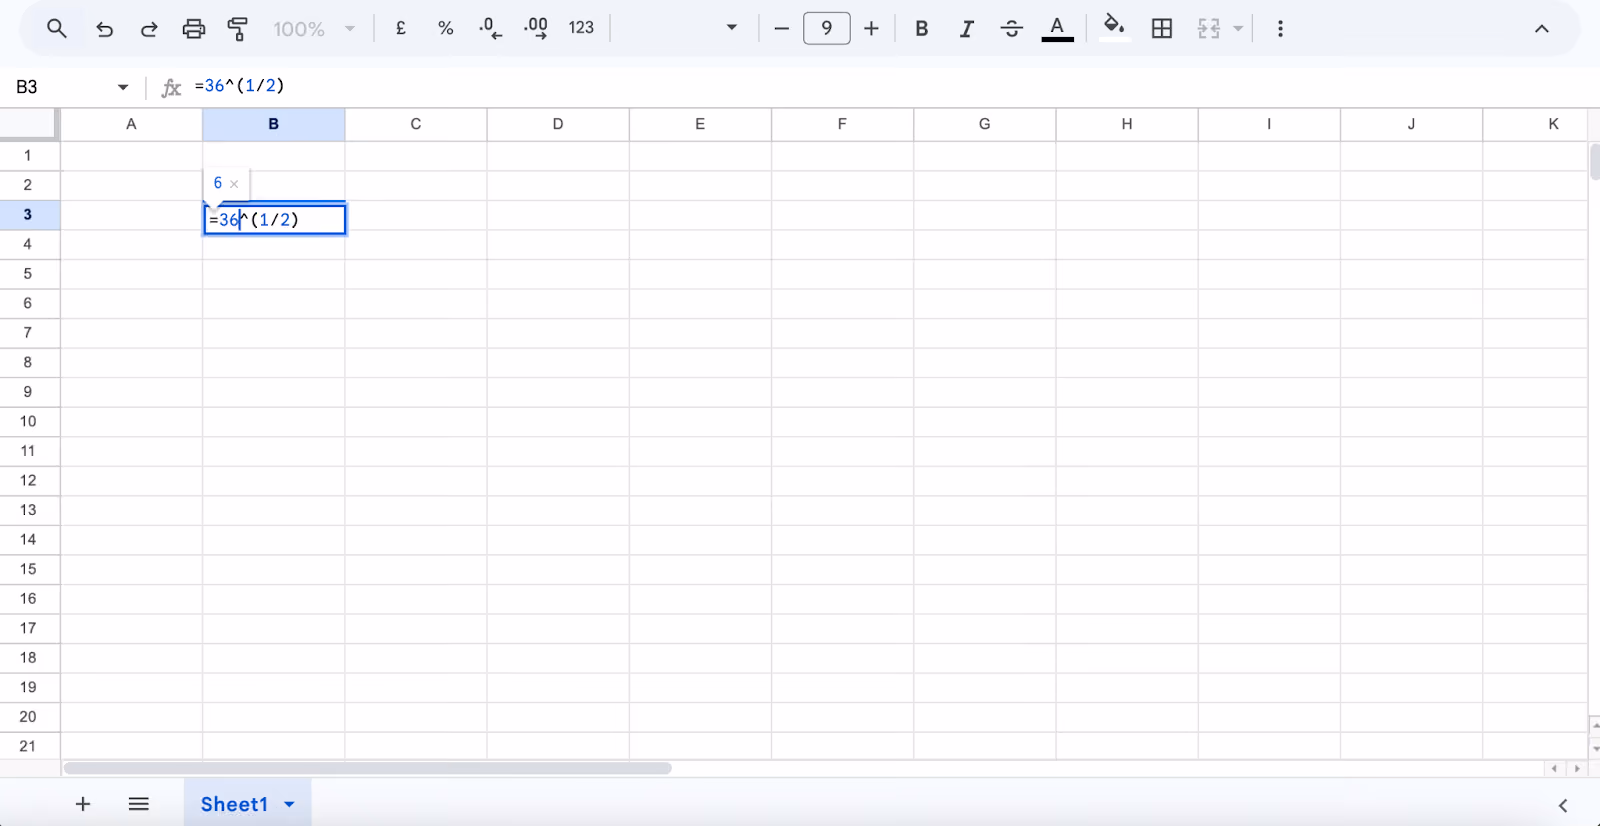Open the all sheets list
Image resolution: width=1600 pixels, height=826 pixels.
[139, 804]
